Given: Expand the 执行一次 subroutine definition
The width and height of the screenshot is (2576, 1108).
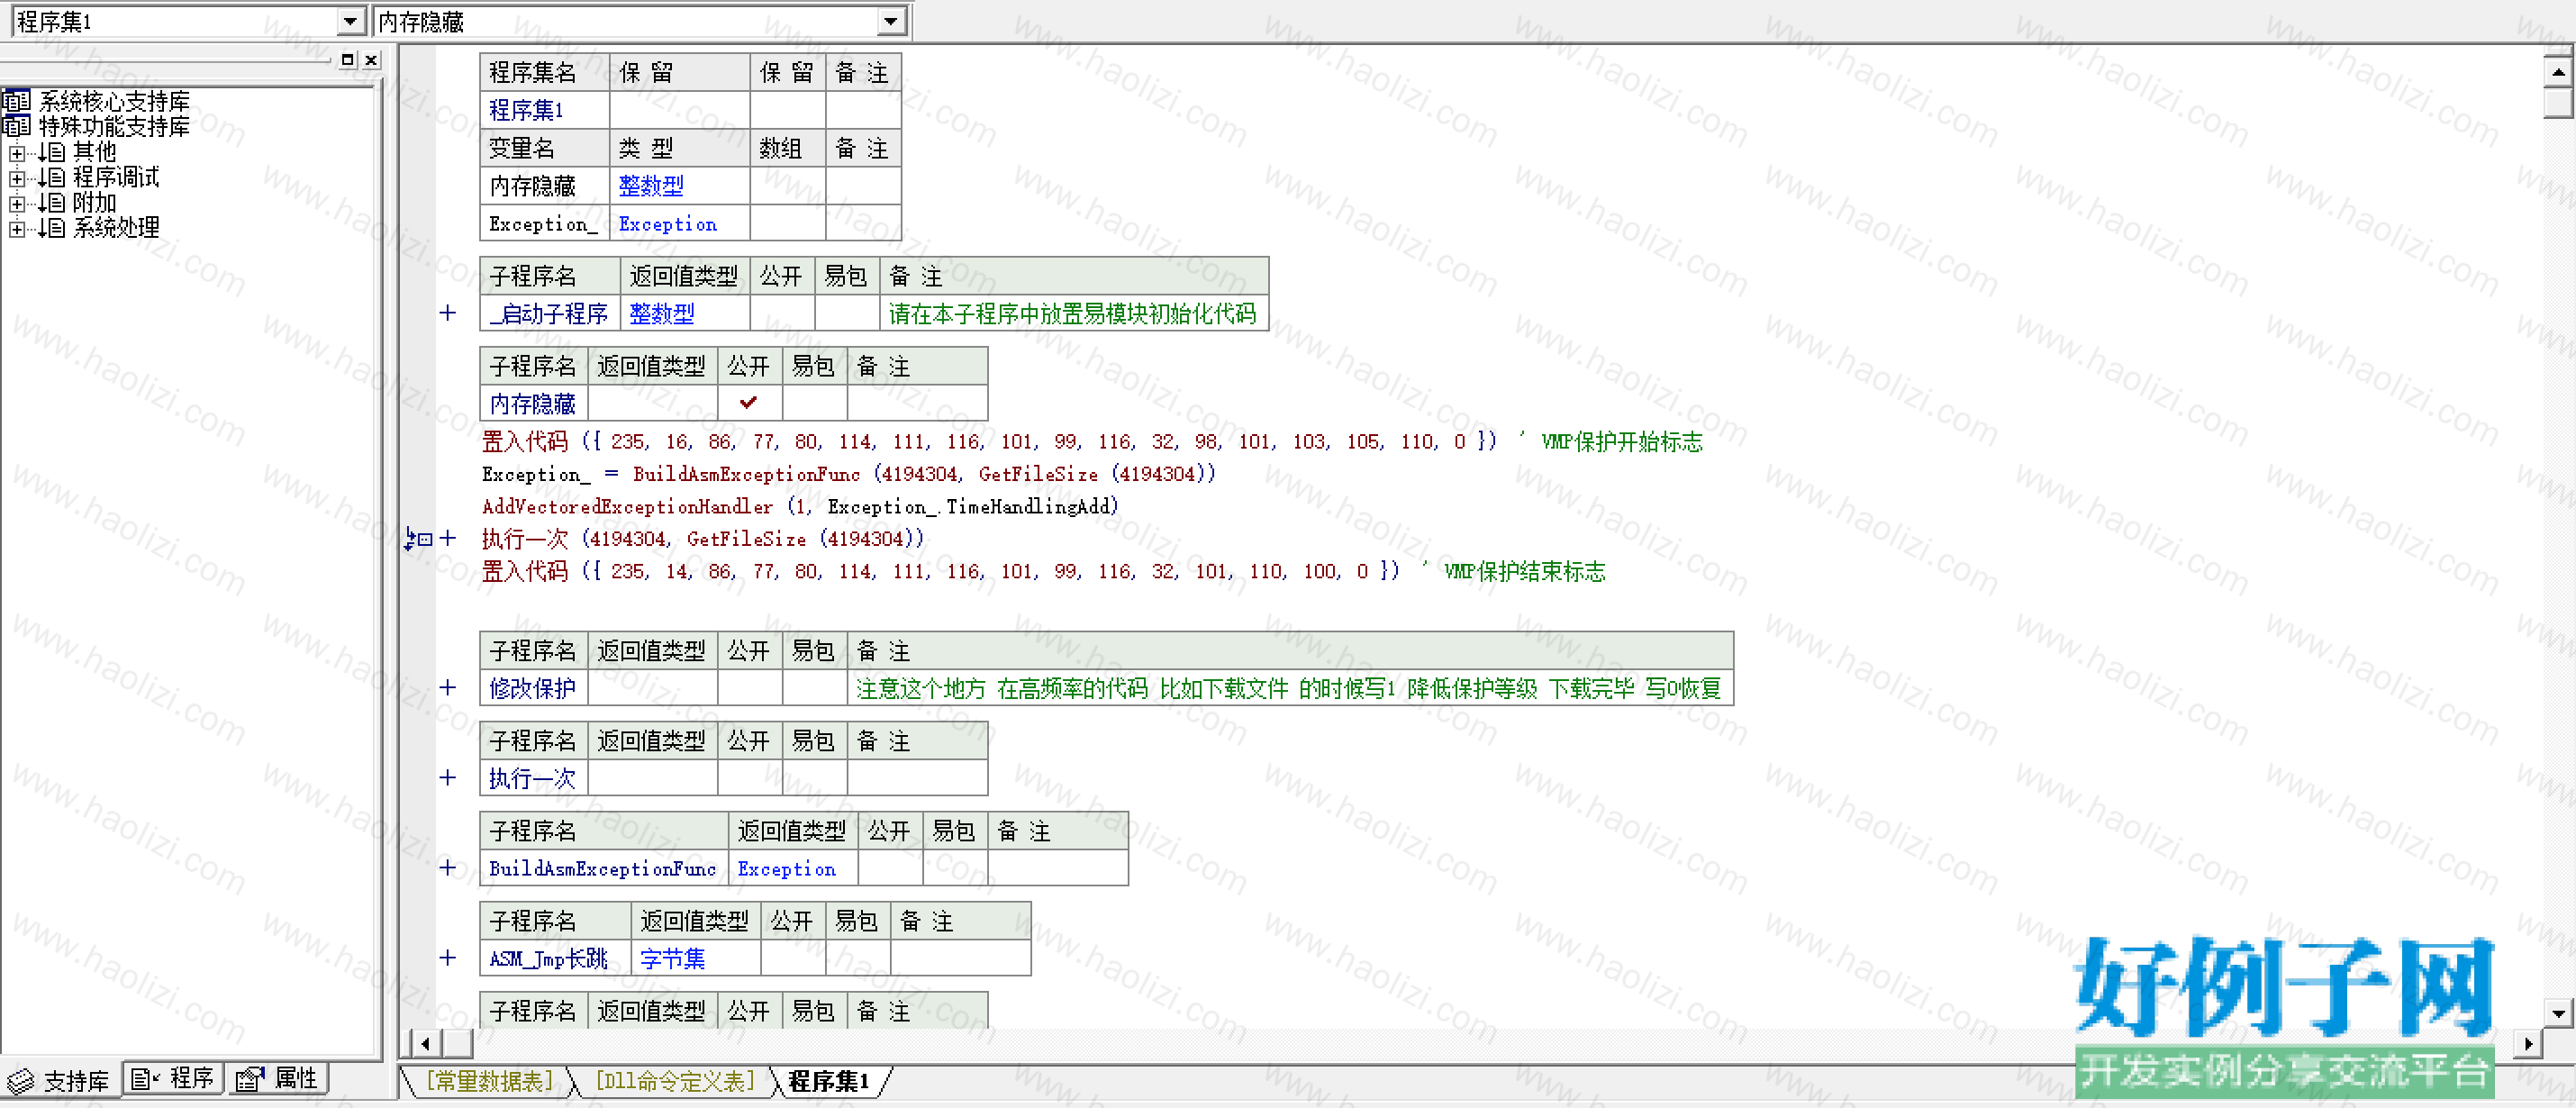Looking at the screenshot, I should click(448, 777).
